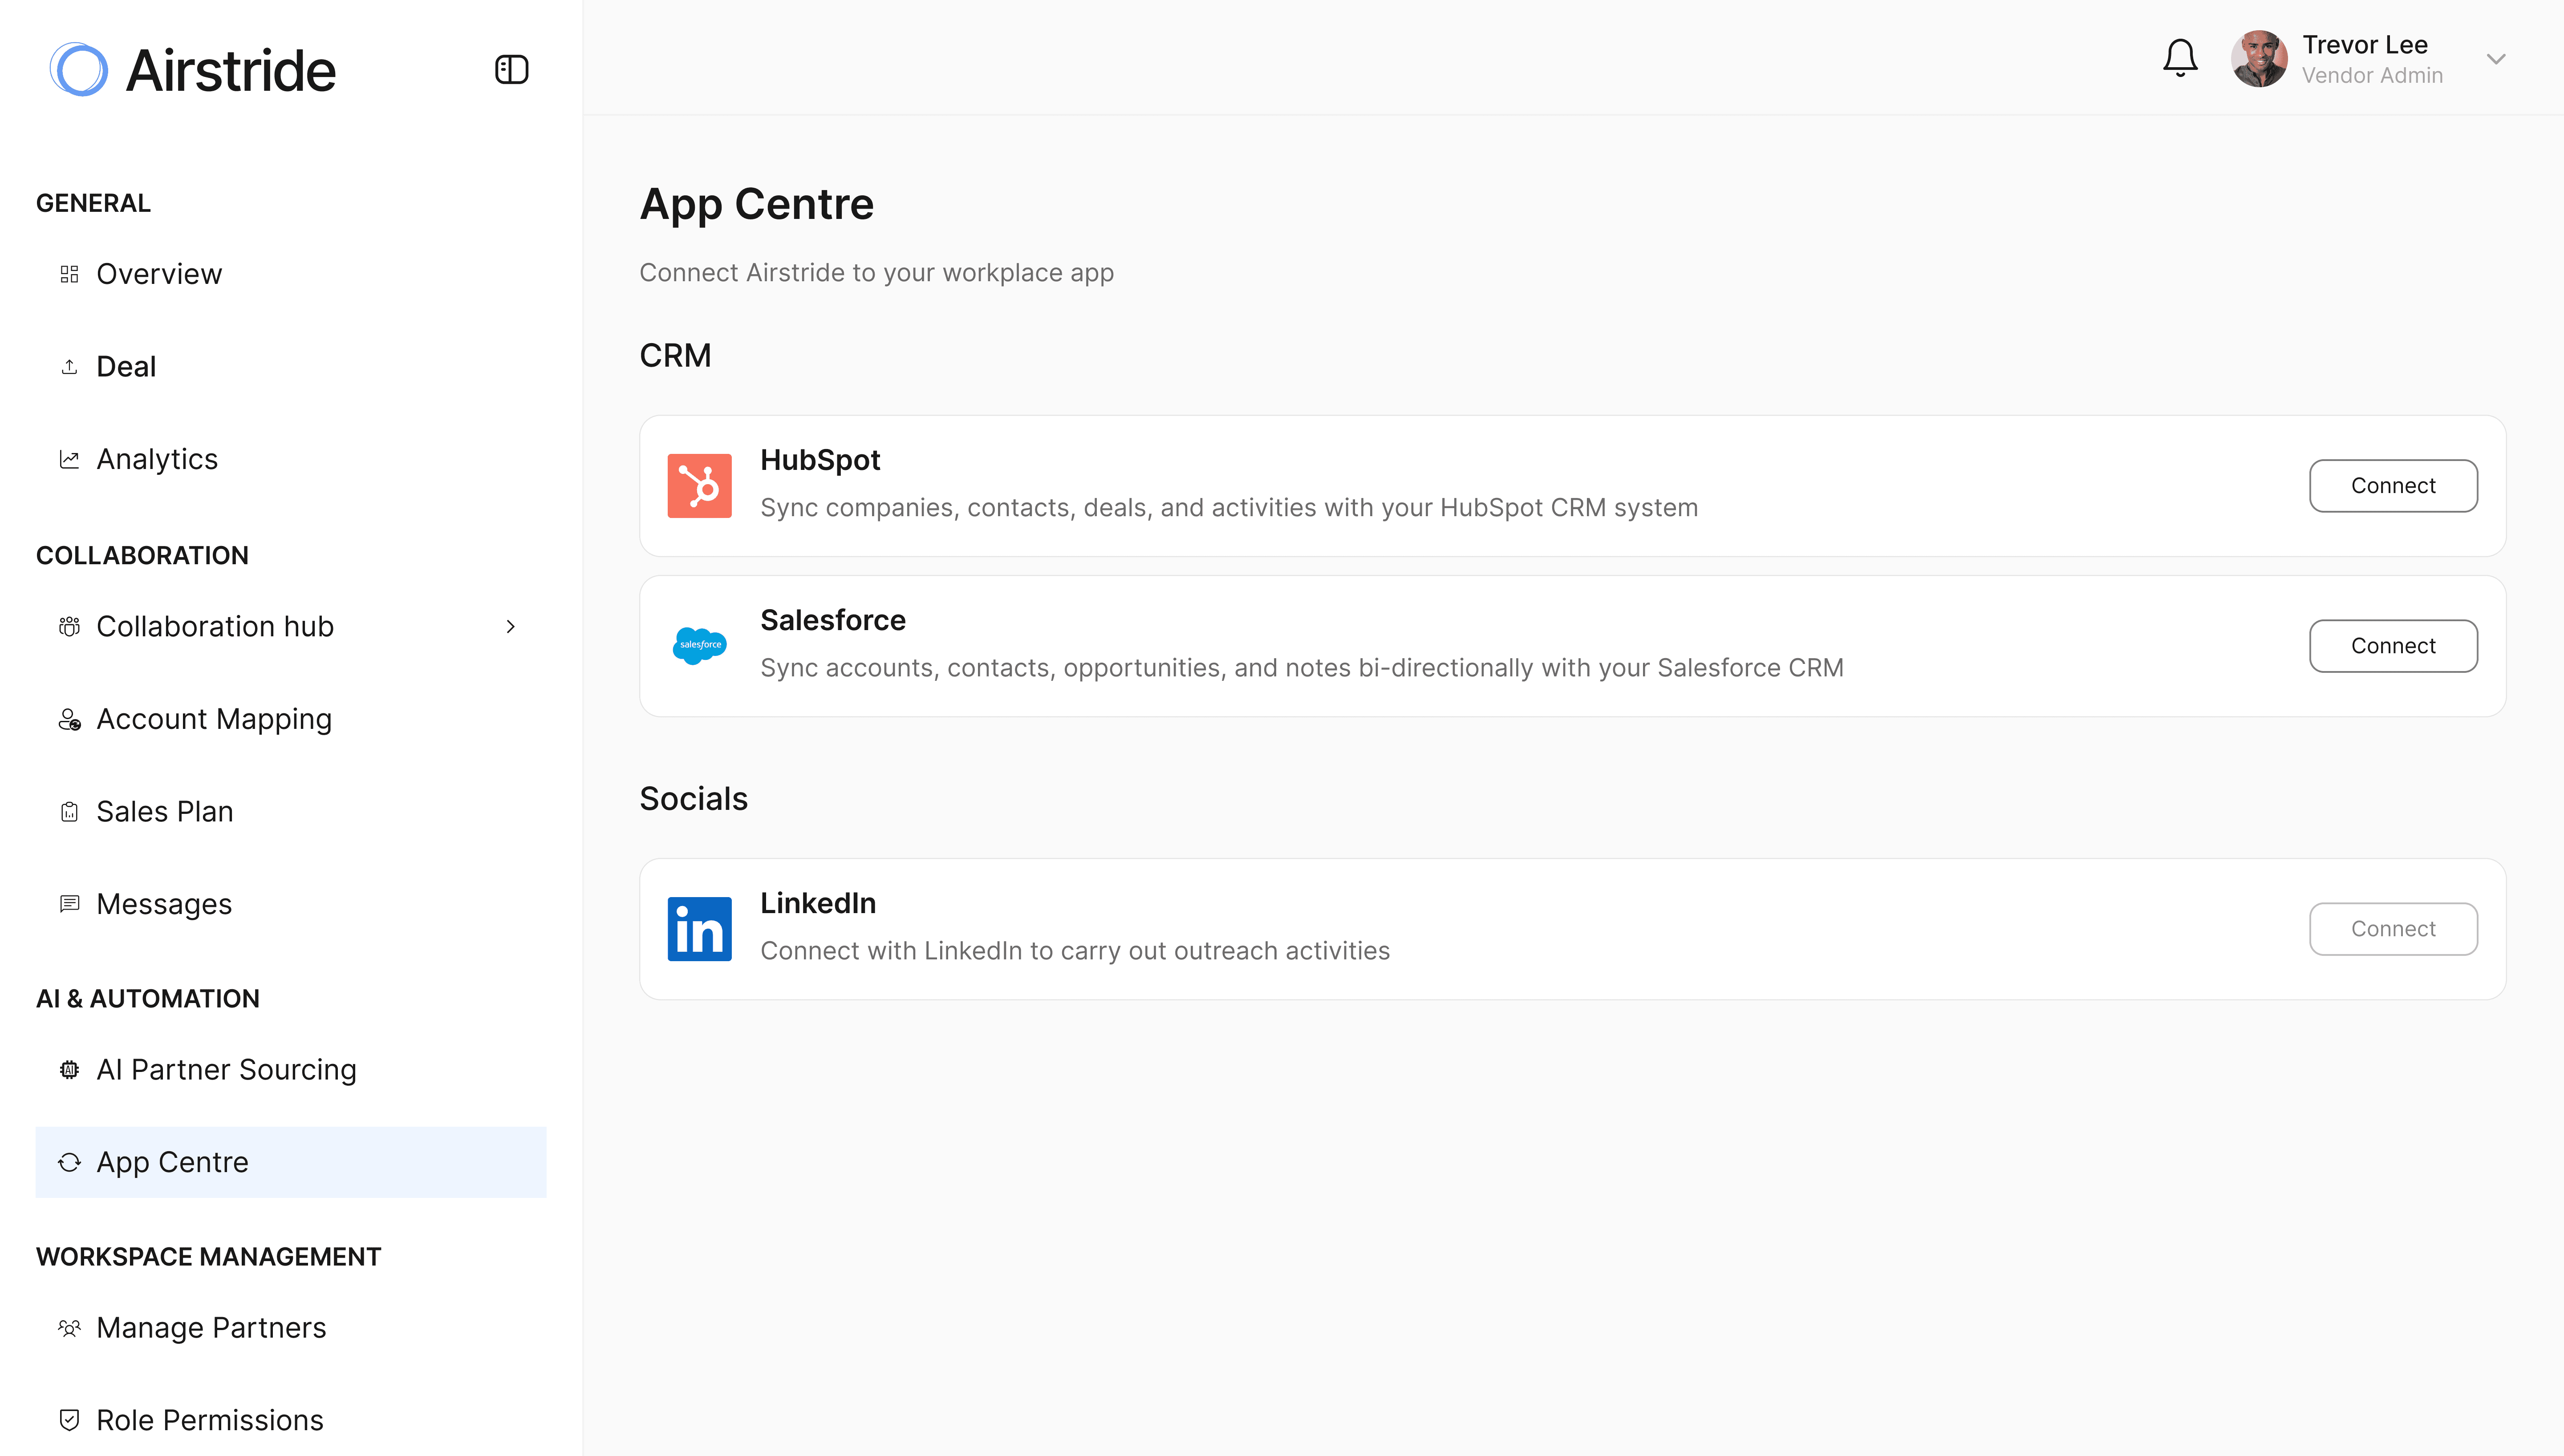
Task: Click the Account Mapping icon
Action: coord(69,718)
